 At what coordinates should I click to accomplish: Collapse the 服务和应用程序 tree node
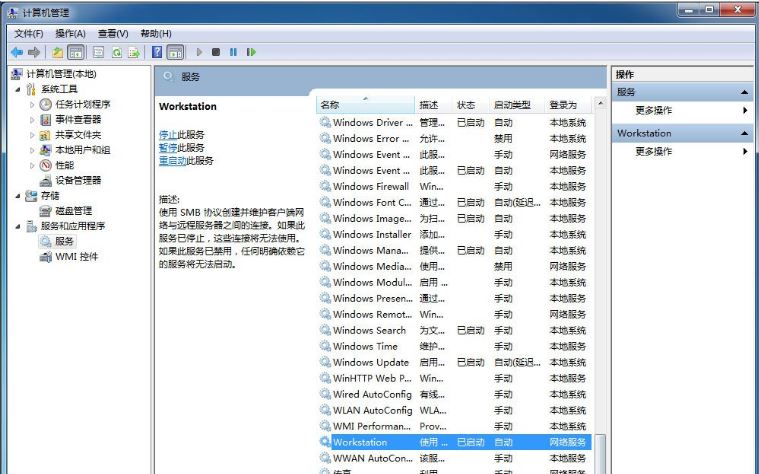18,226
